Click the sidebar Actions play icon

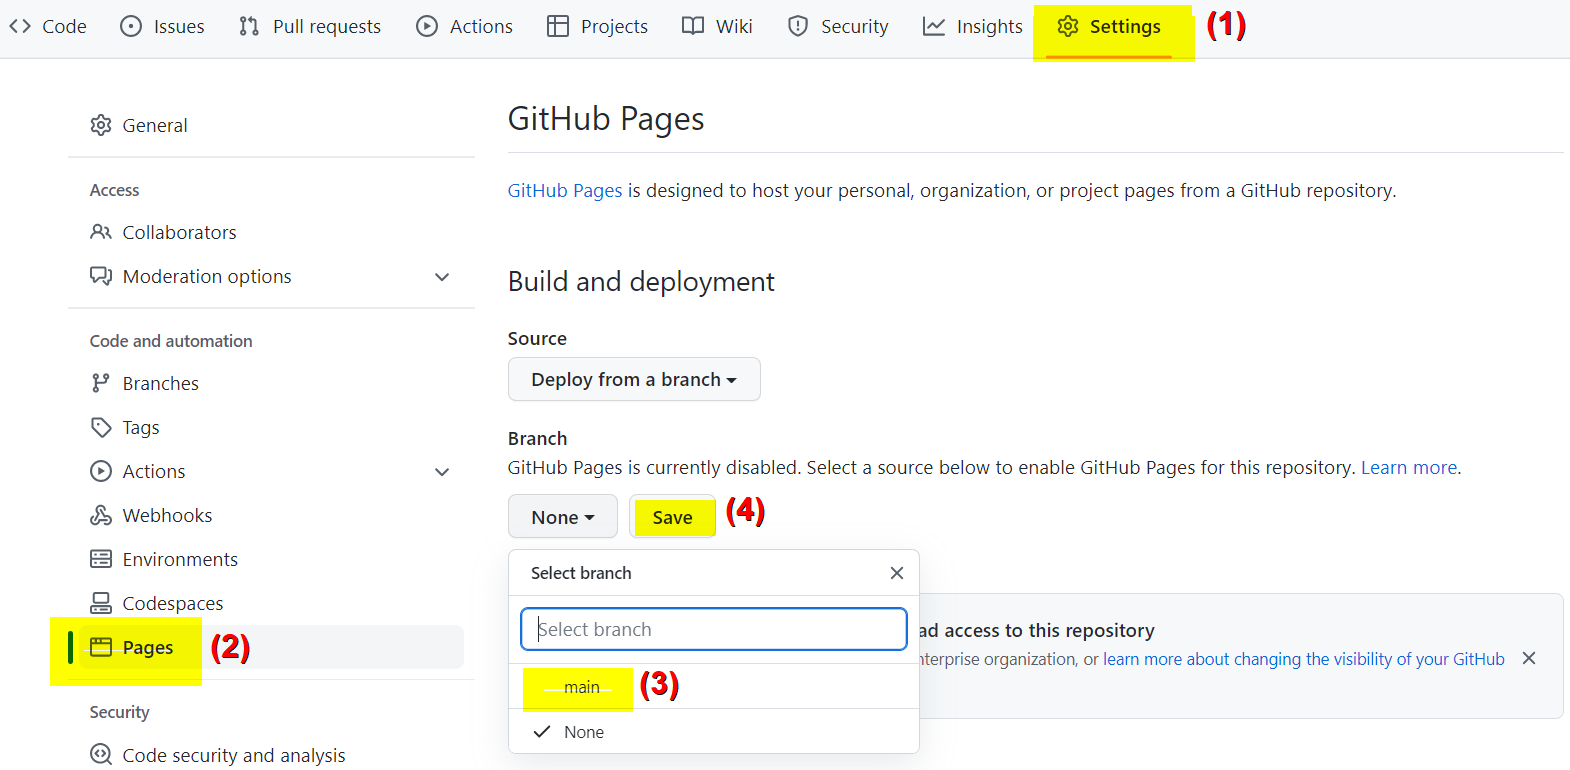(x=101, y=471)
